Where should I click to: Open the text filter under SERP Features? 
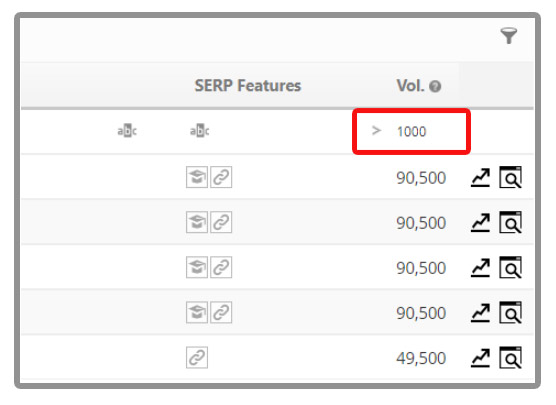pyautogui.click(x=200, y=131)
